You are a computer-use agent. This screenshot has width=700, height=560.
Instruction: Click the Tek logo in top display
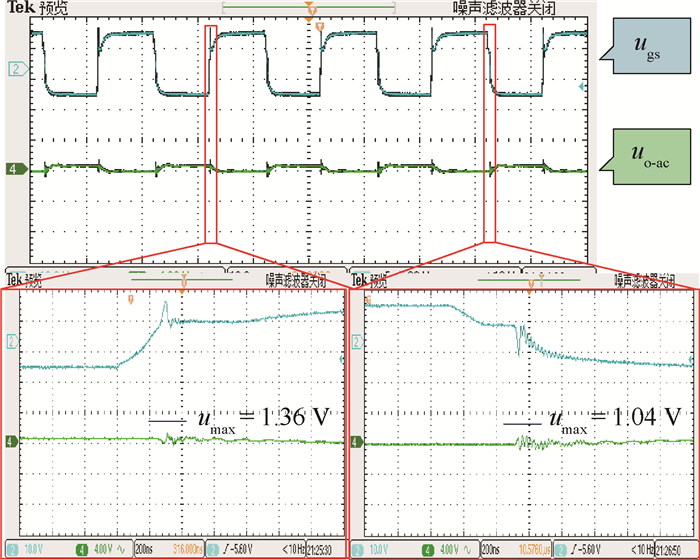(x=21, y=8)
